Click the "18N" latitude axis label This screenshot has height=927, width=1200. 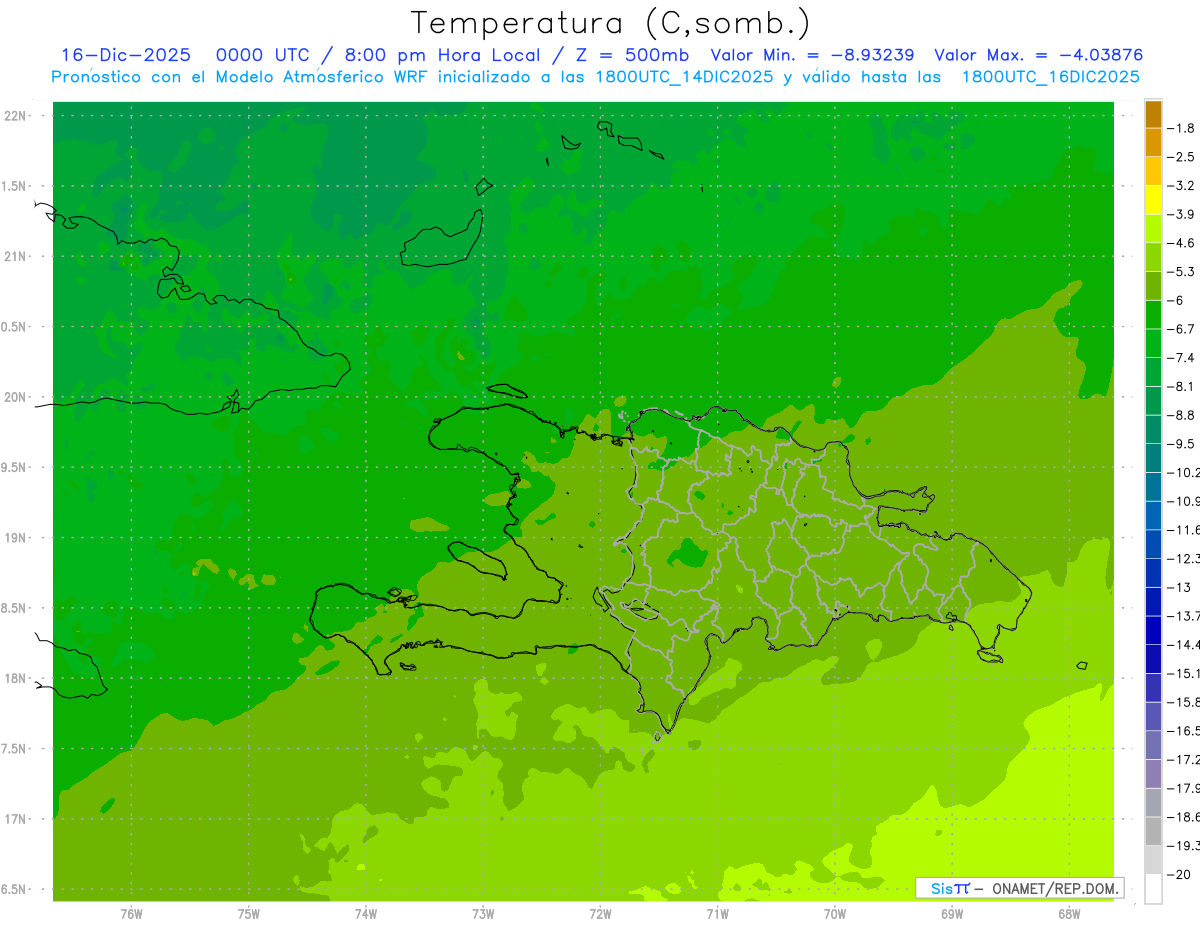tap(16, 678)
